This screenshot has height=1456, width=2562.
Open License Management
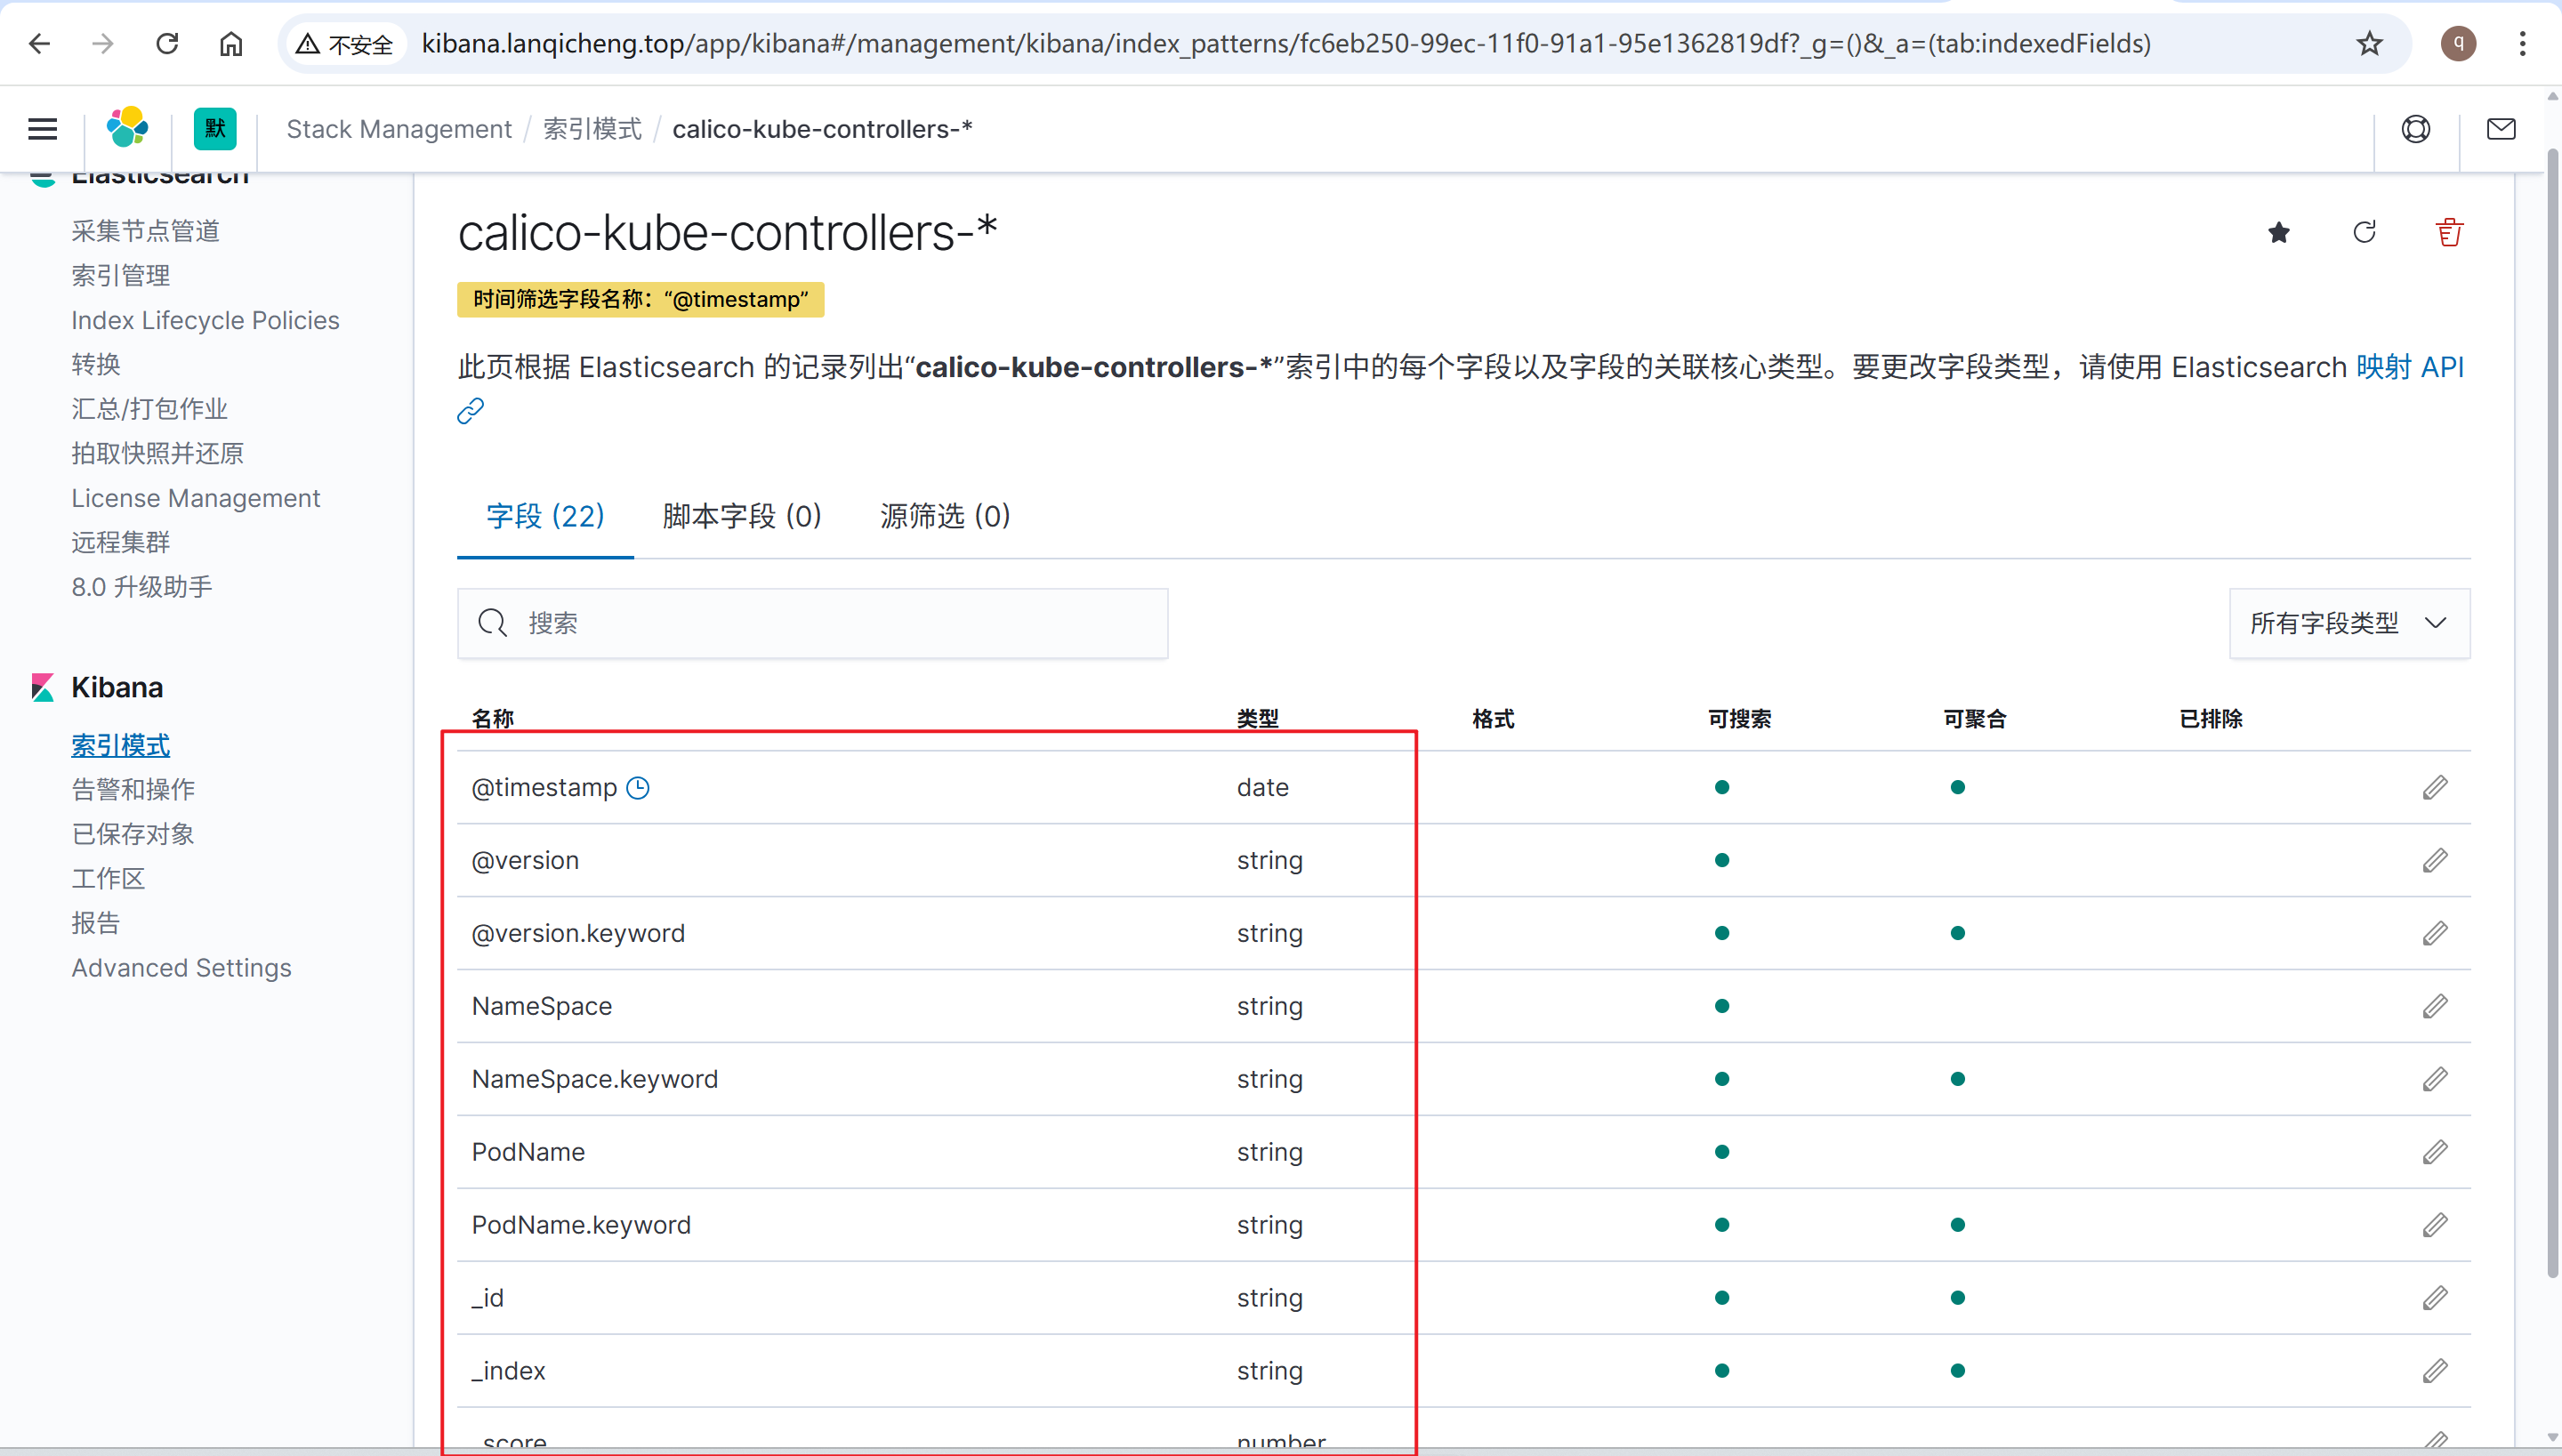click(195, 498)
